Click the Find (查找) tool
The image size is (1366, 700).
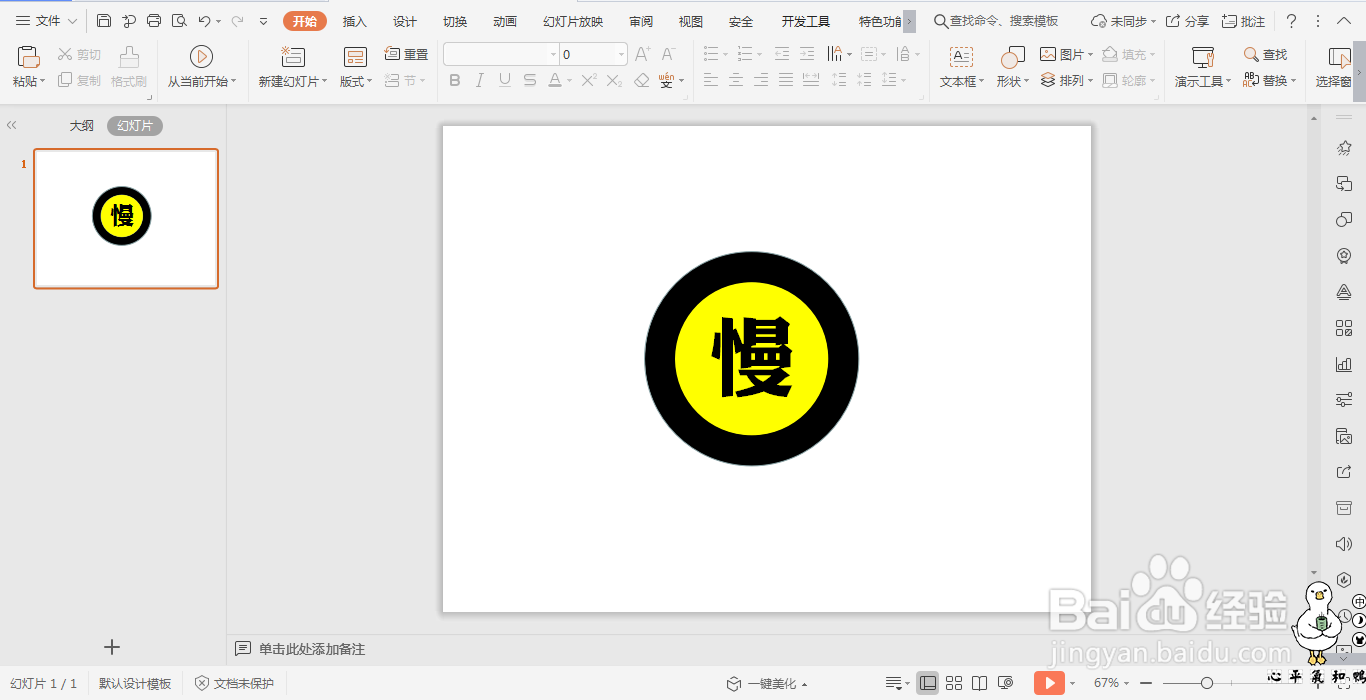(x=1265, y=54)
